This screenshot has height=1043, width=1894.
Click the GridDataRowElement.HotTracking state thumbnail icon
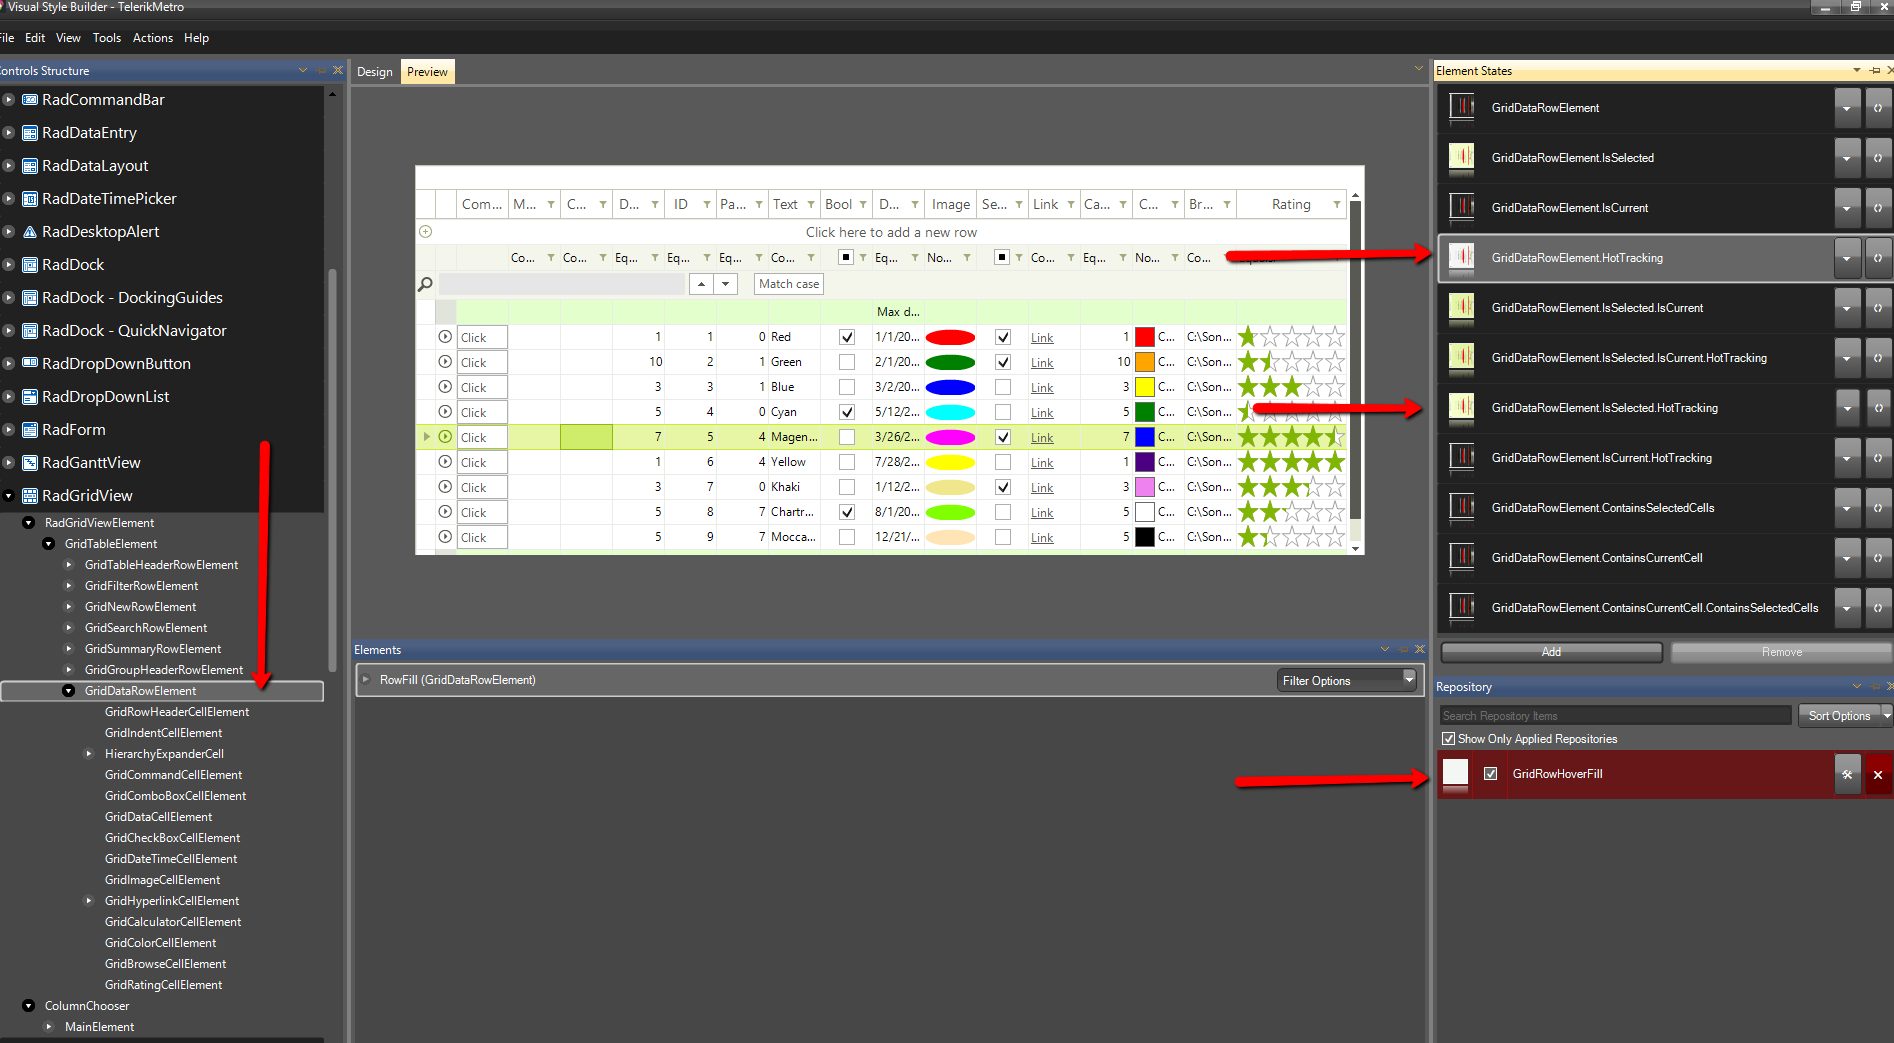tap(1462, 258)
